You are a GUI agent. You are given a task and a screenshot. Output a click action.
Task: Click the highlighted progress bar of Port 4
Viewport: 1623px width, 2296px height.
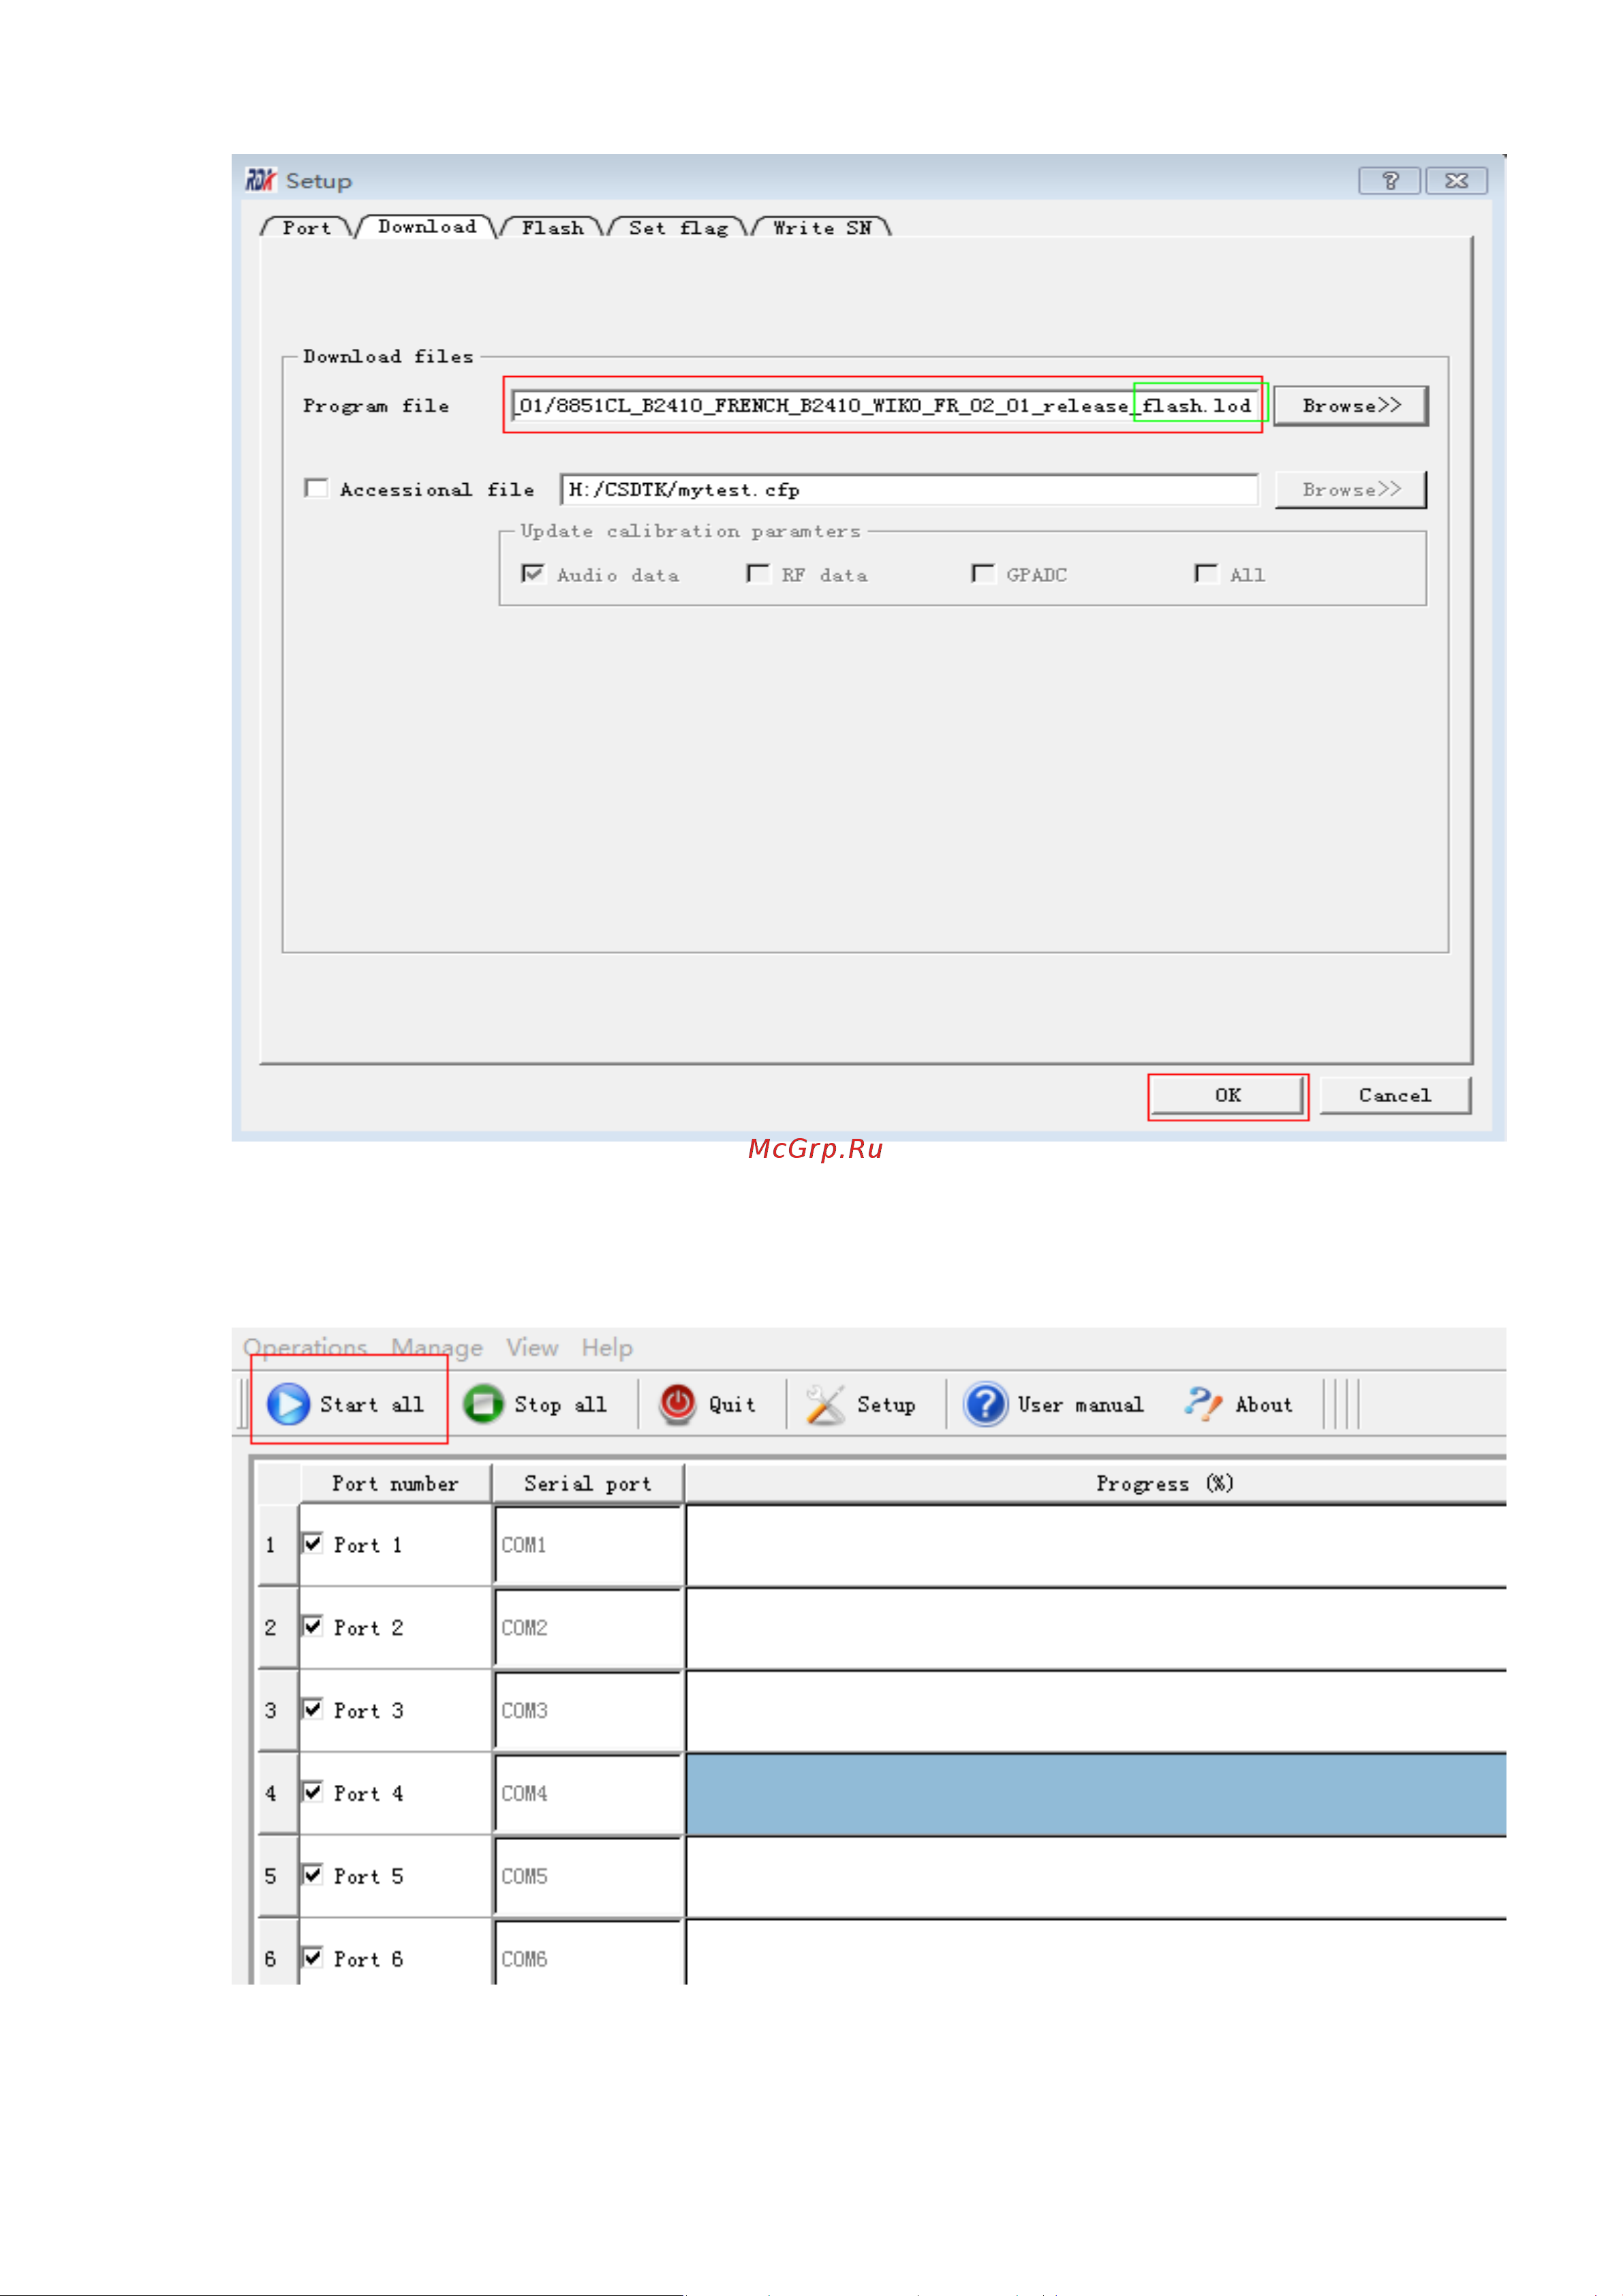click(x=1096, y=1794)
